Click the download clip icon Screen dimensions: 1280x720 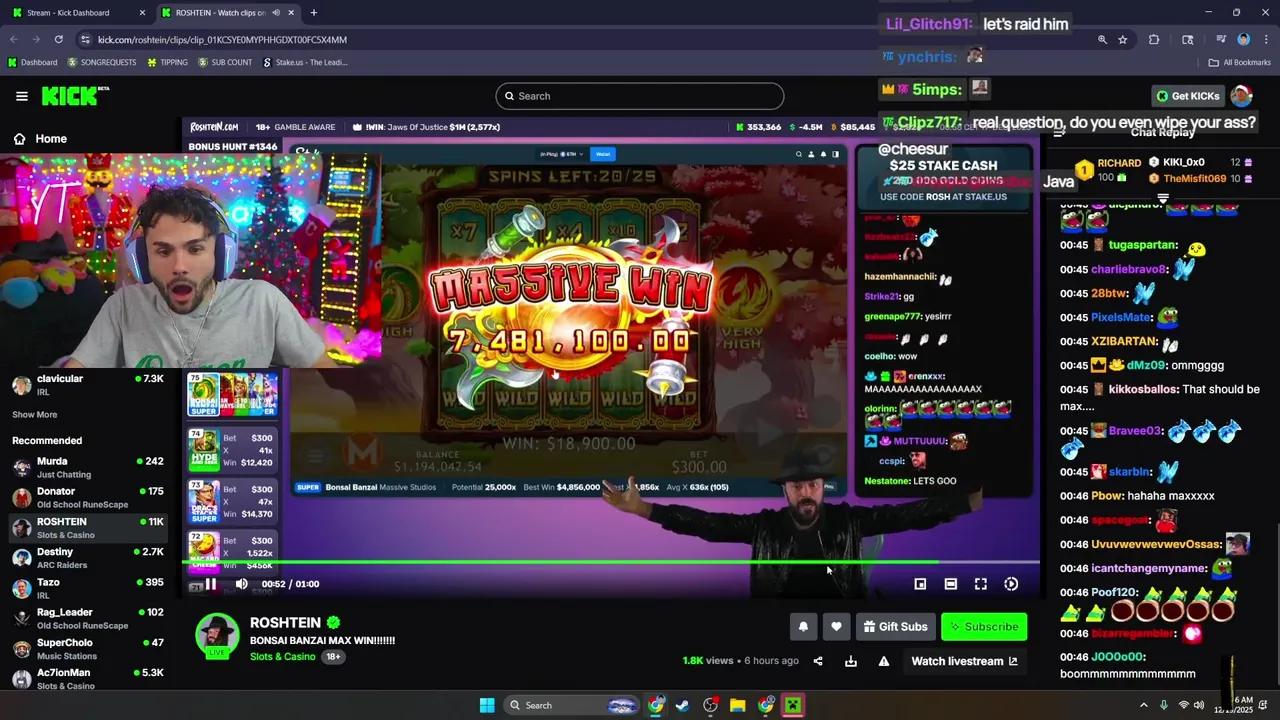(x=851, y=661)
